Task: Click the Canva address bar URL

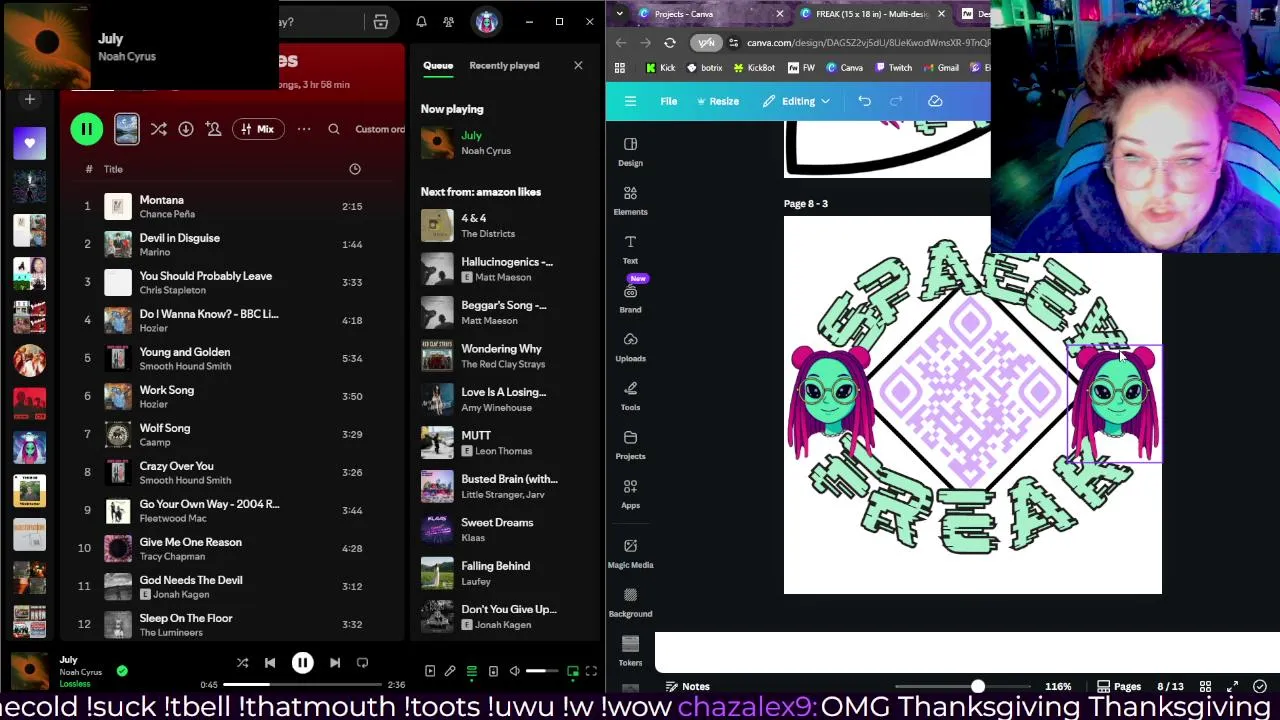Action: (868, 43)
